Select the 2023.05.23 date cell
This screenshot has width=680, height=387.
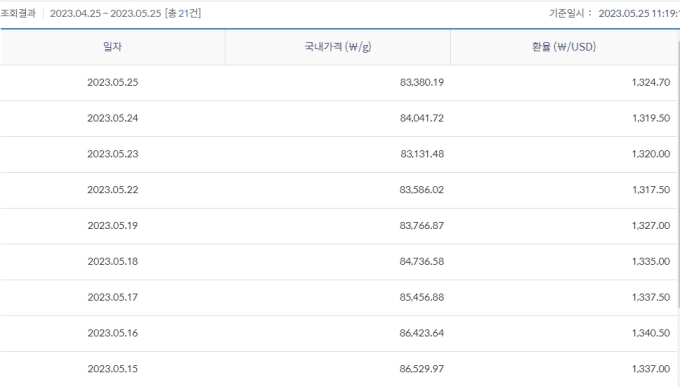(x=113, y=154)
